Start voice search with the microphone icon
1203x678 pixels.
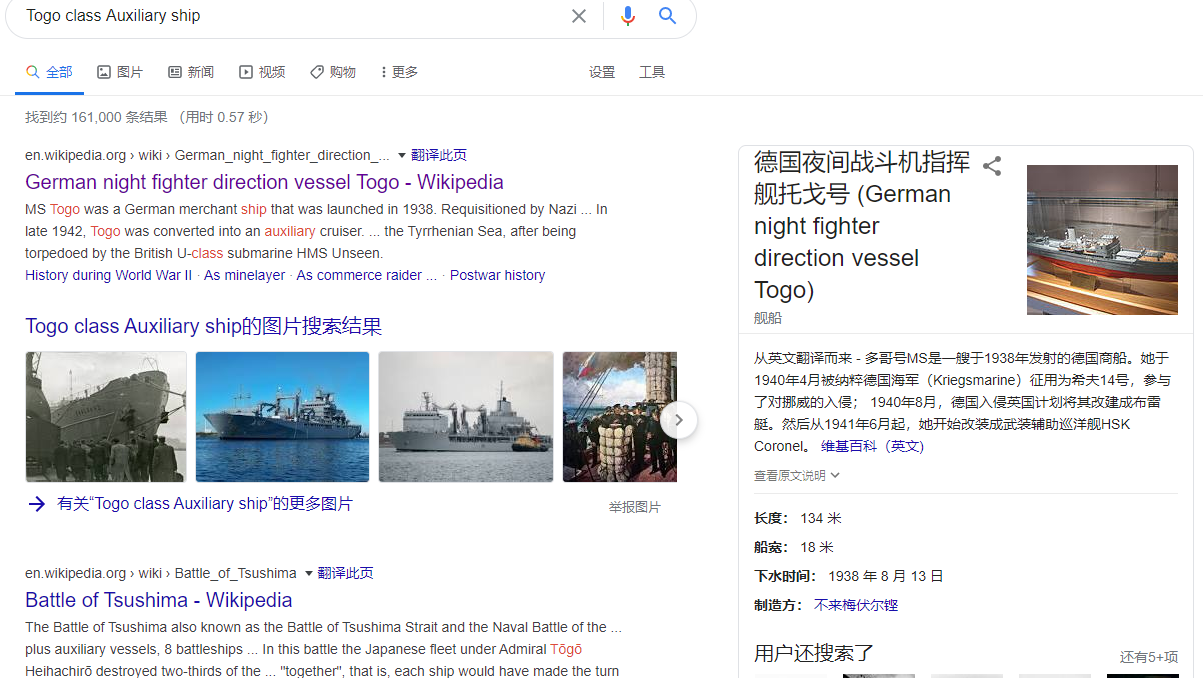628,16
